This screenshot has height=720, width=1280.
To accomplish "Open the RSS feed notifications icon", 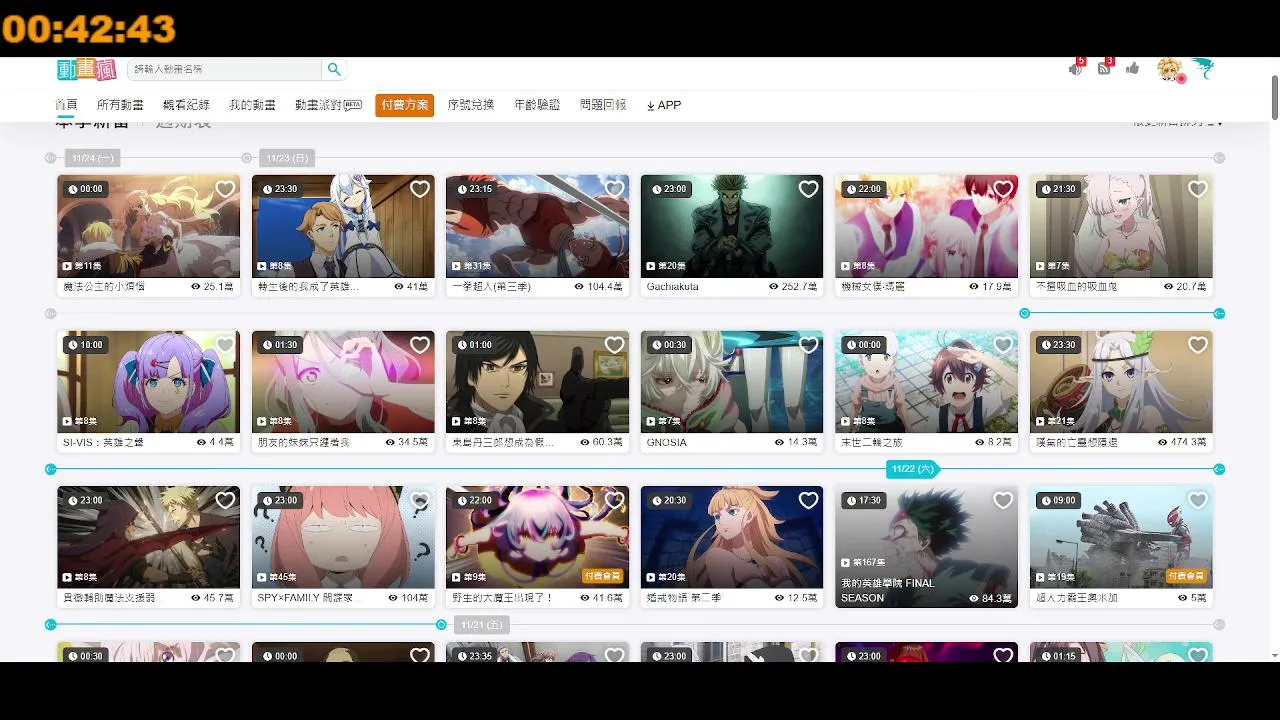I will click(x=1104, y=68).
